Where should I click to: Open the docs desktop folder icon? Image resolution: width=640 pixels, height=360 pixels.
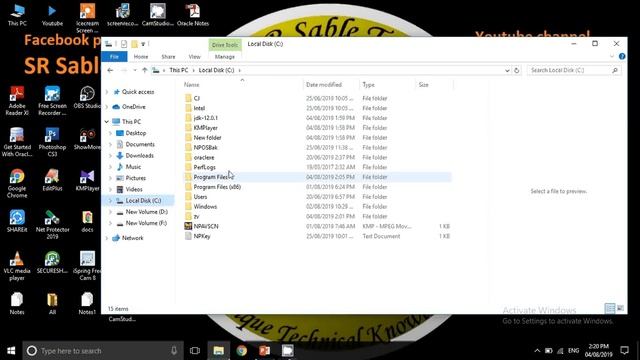coord(87,222)
